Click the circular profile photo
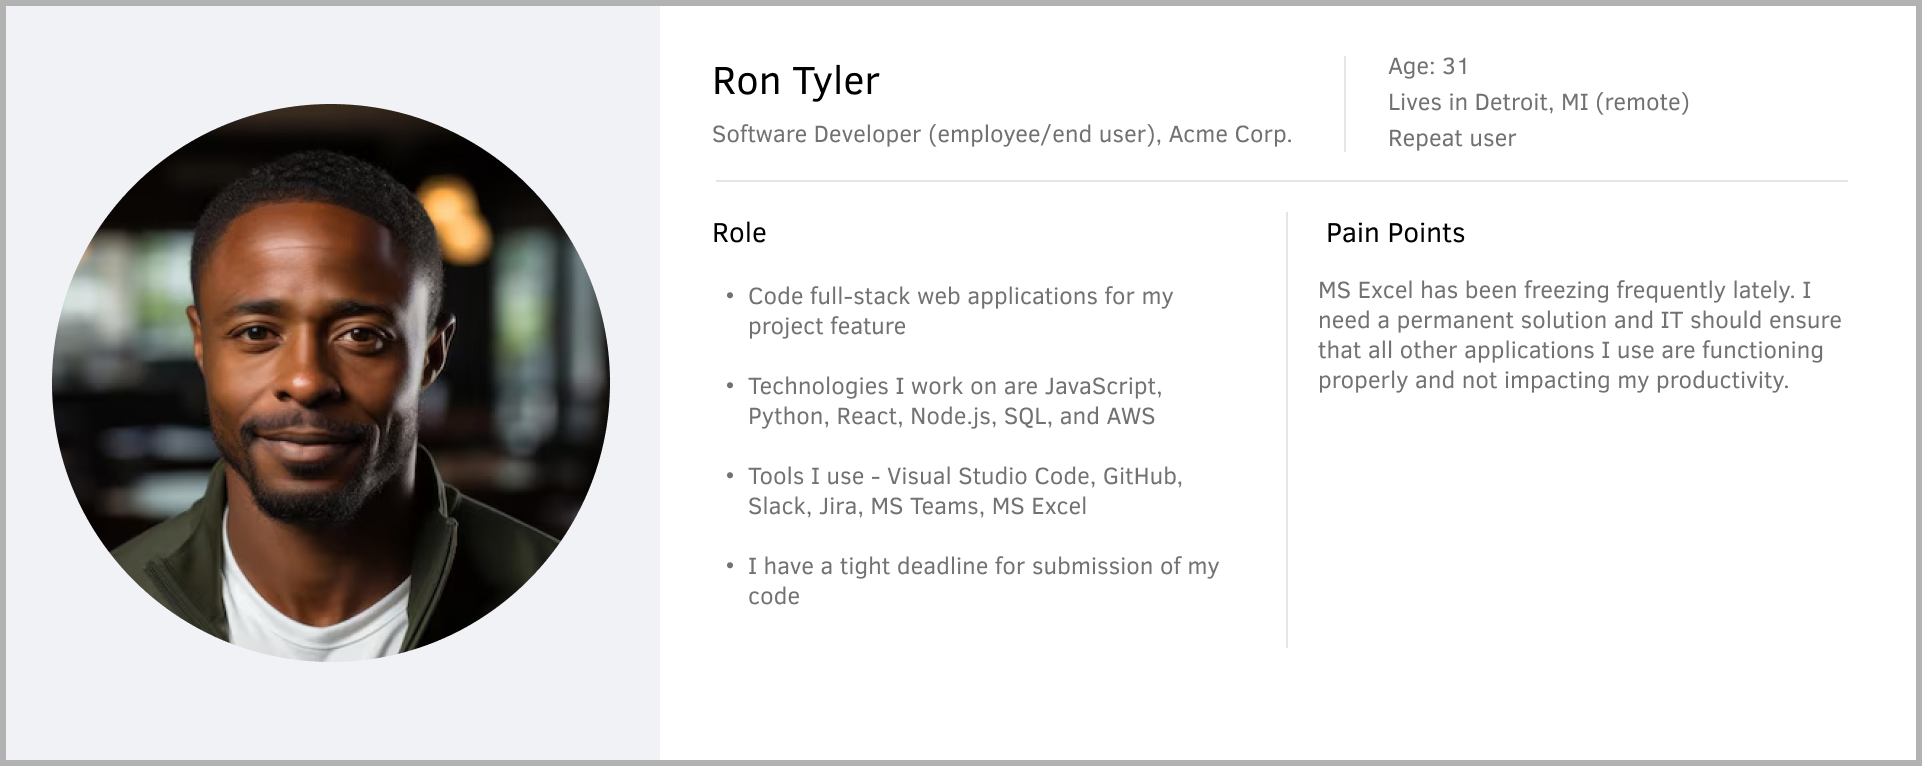 pos(331,383)
